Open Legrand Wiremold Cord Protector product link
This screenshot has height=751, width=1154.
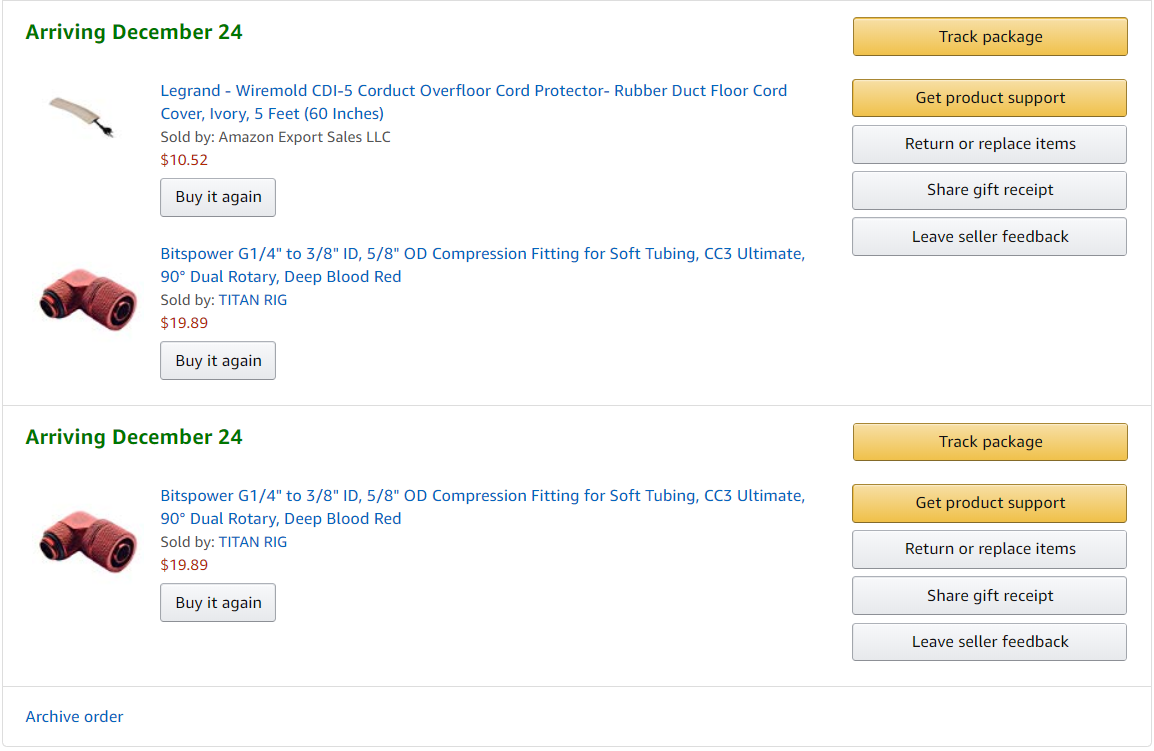(x=473, y=91)
